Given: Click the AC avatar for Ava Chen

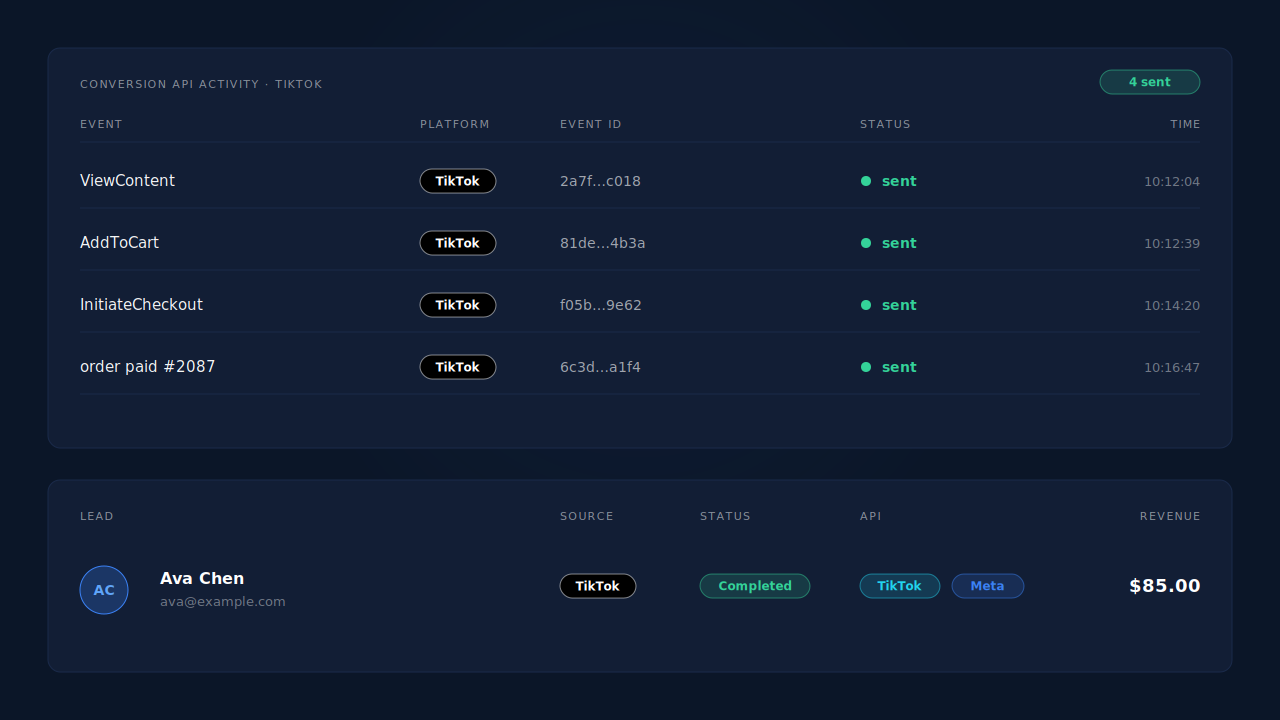Looking at the screenshot, I should (x=104, y=590).
